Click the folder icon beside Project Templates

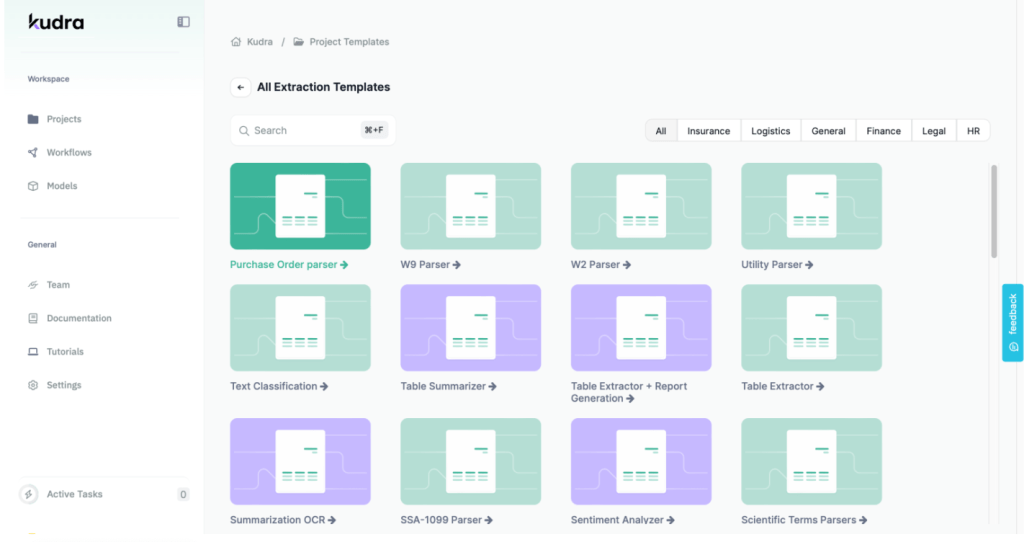(298, 42)
